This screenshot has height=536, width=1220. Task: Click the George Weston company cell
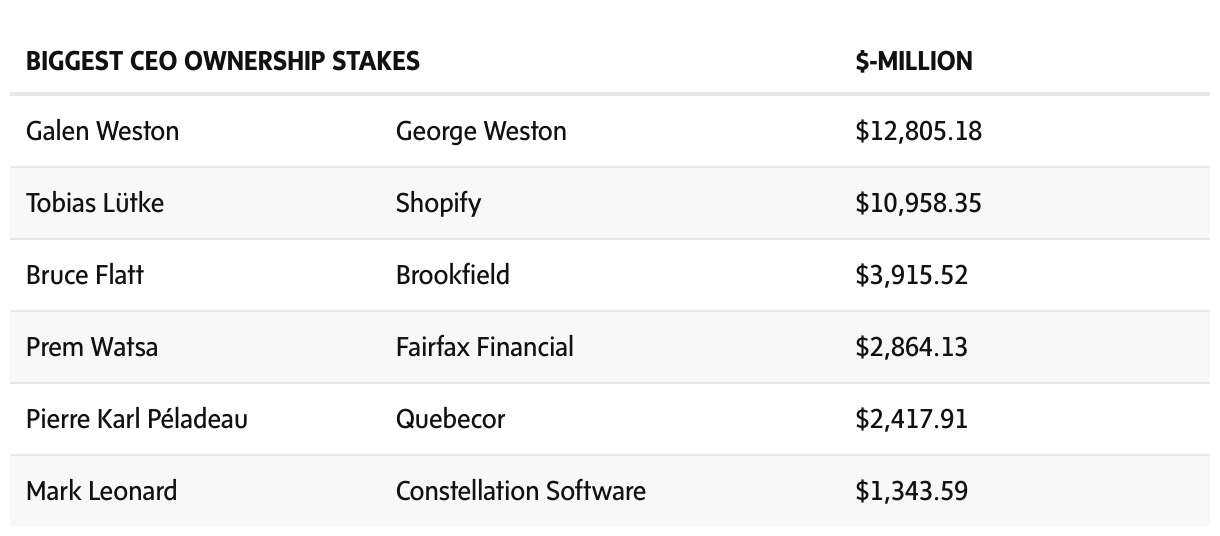(481, 131)
